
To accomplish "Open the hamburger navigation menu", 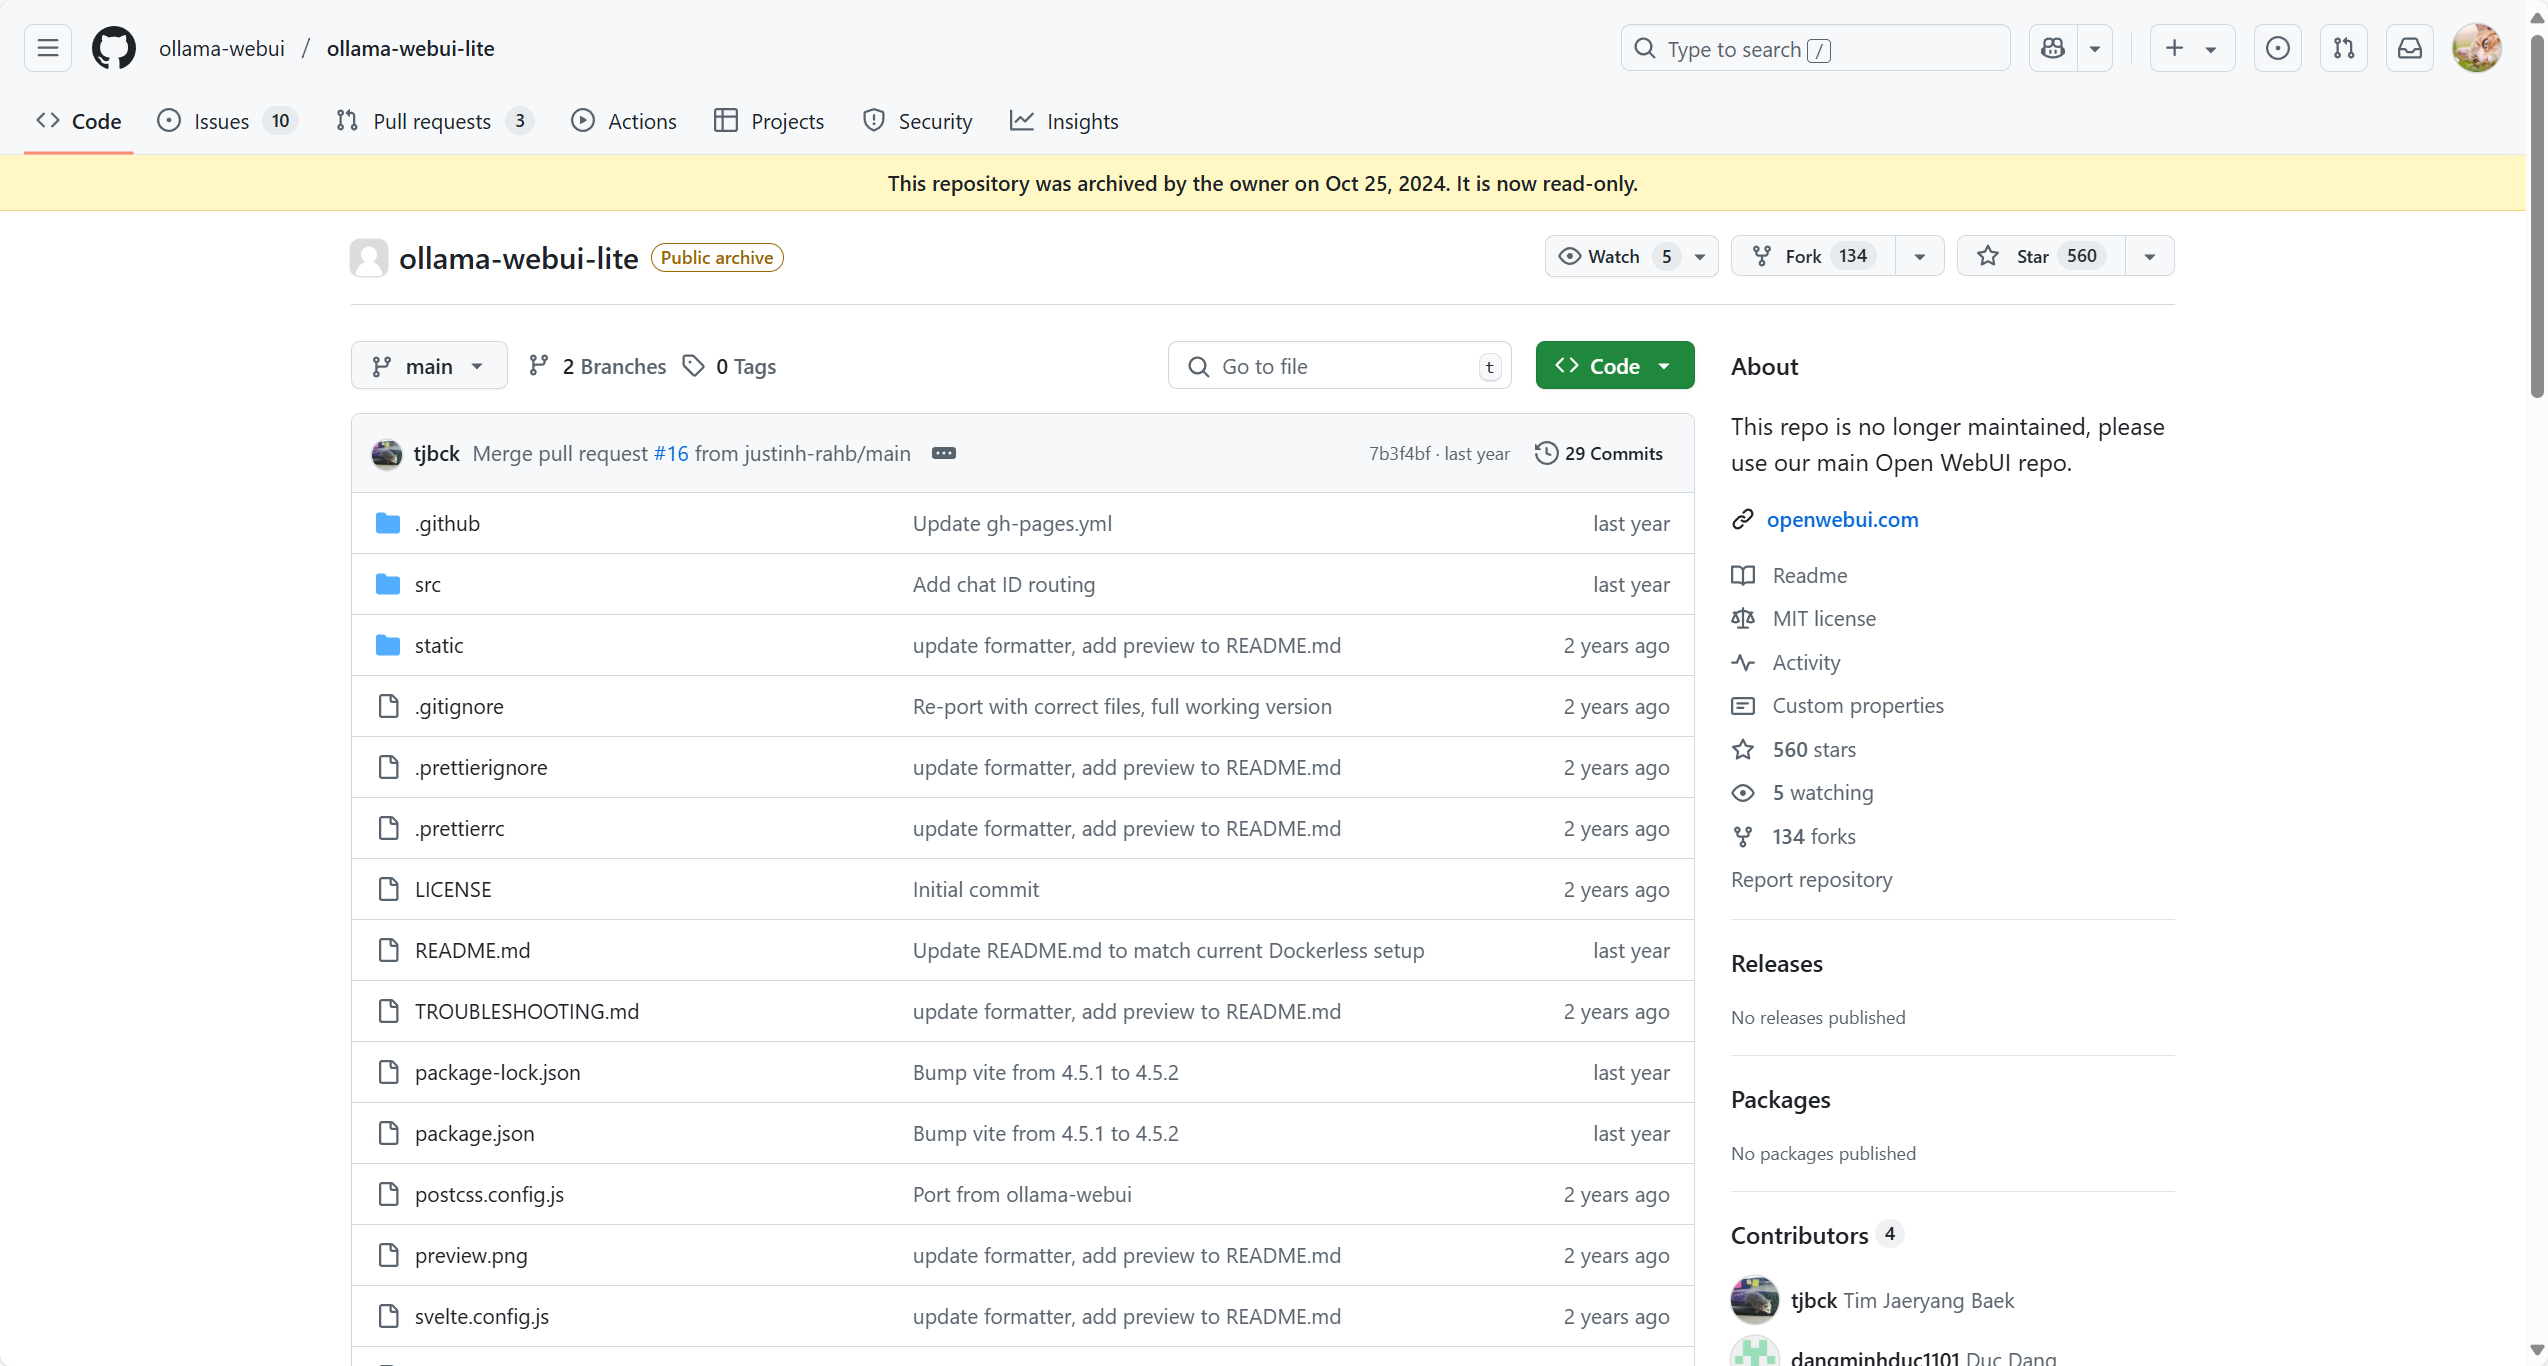I will point(48,48).
